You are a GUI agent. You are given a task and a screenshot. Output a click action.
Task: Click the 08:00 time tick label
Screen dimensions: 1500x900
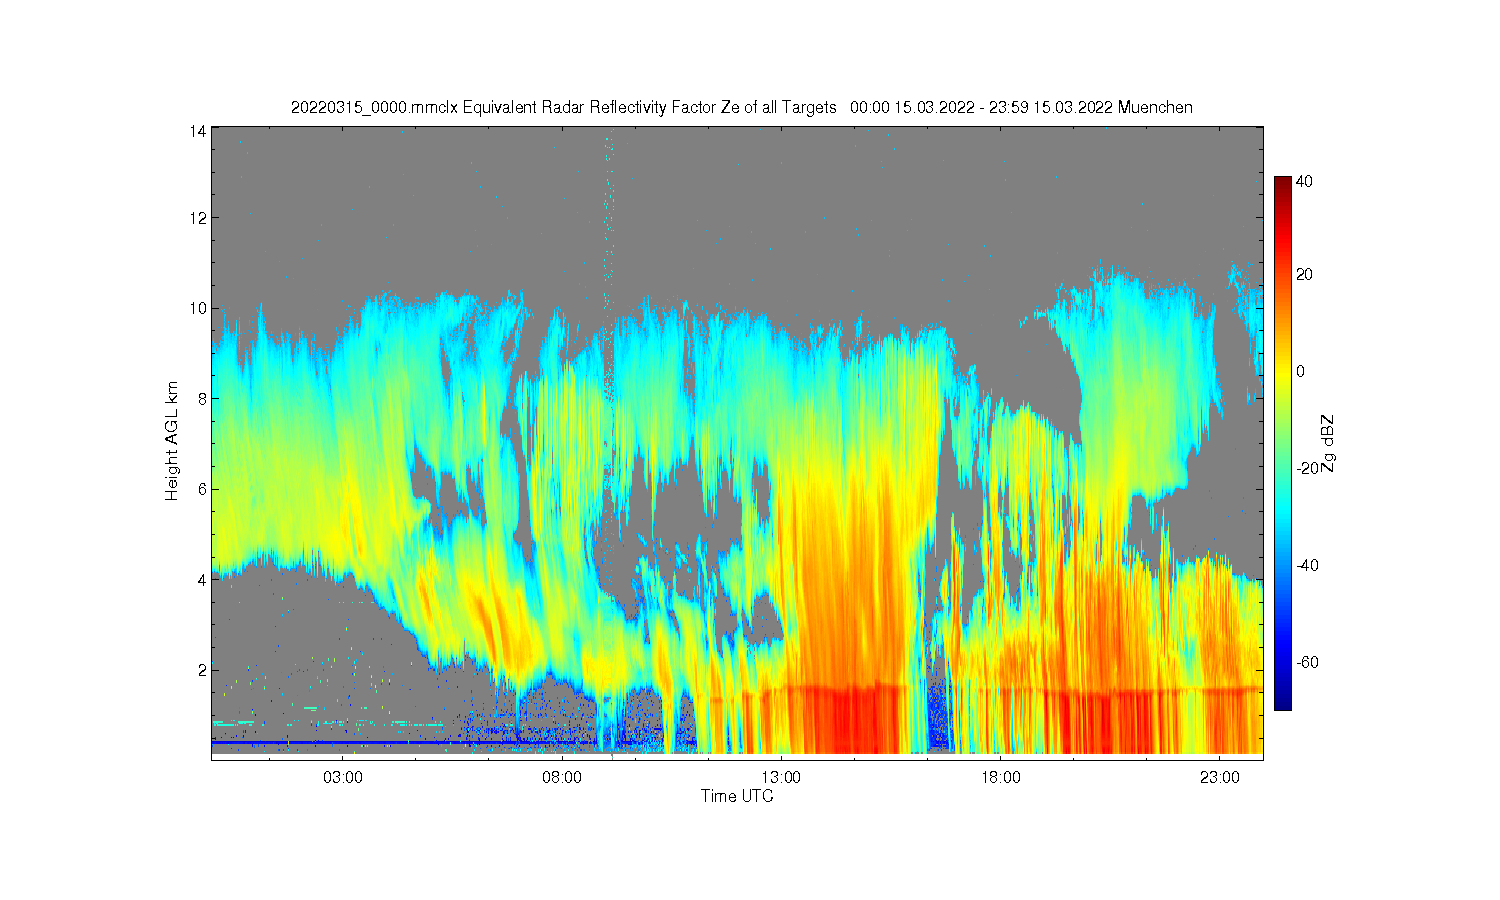click(x=562, y=777)
